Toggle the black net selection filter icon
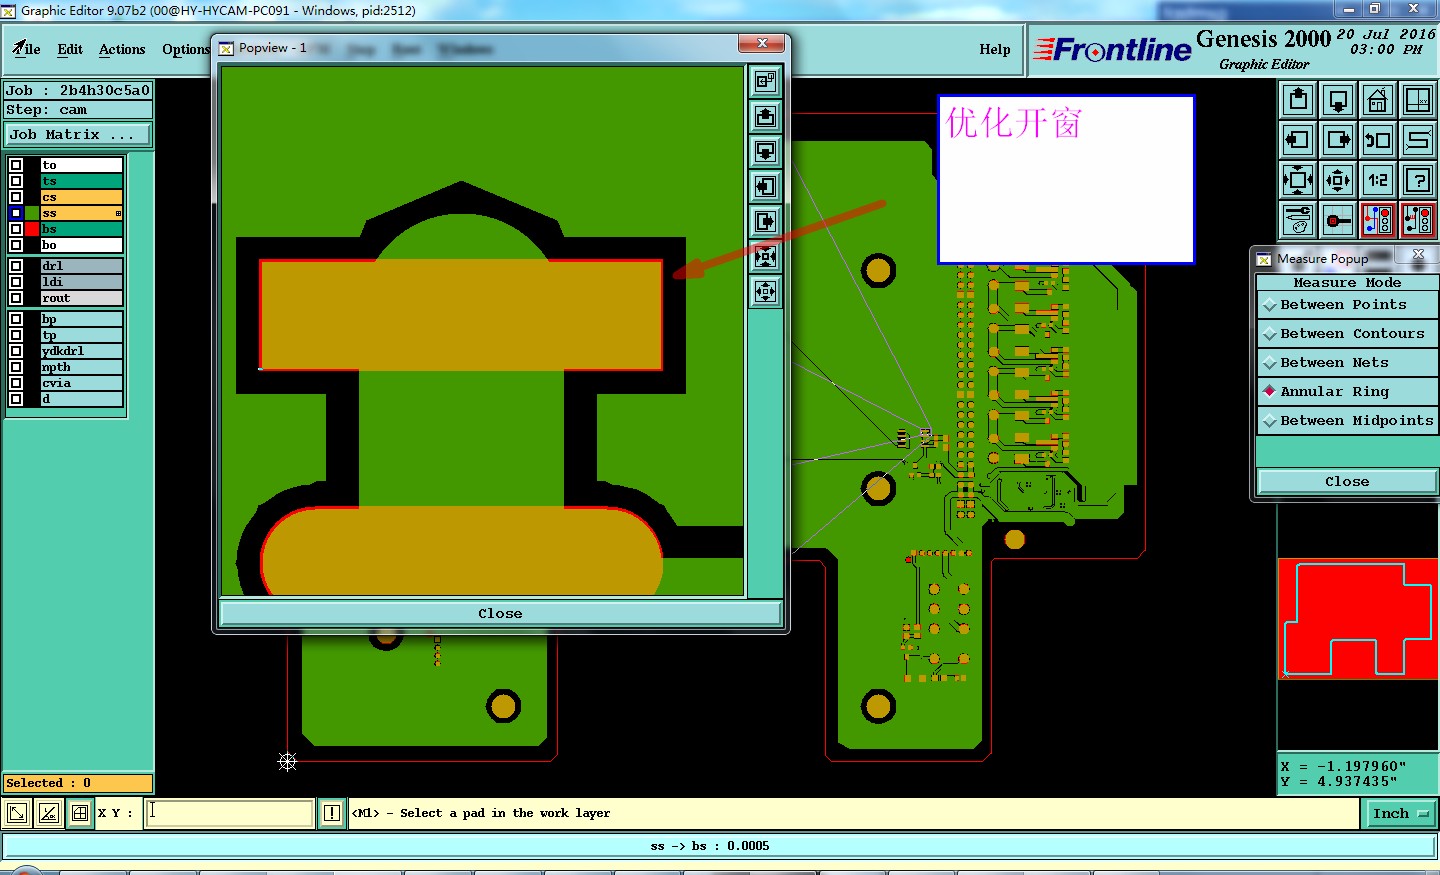1440x875 pixels. pyautogui.click(x=1418, y=220)
